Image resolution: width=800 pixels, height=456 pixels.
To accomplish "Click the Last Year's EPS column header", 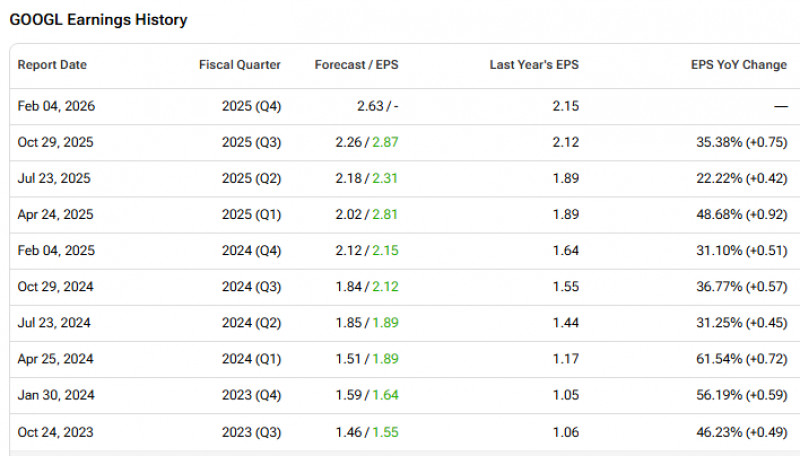I will pyautogui.click(x=534, y=65).
